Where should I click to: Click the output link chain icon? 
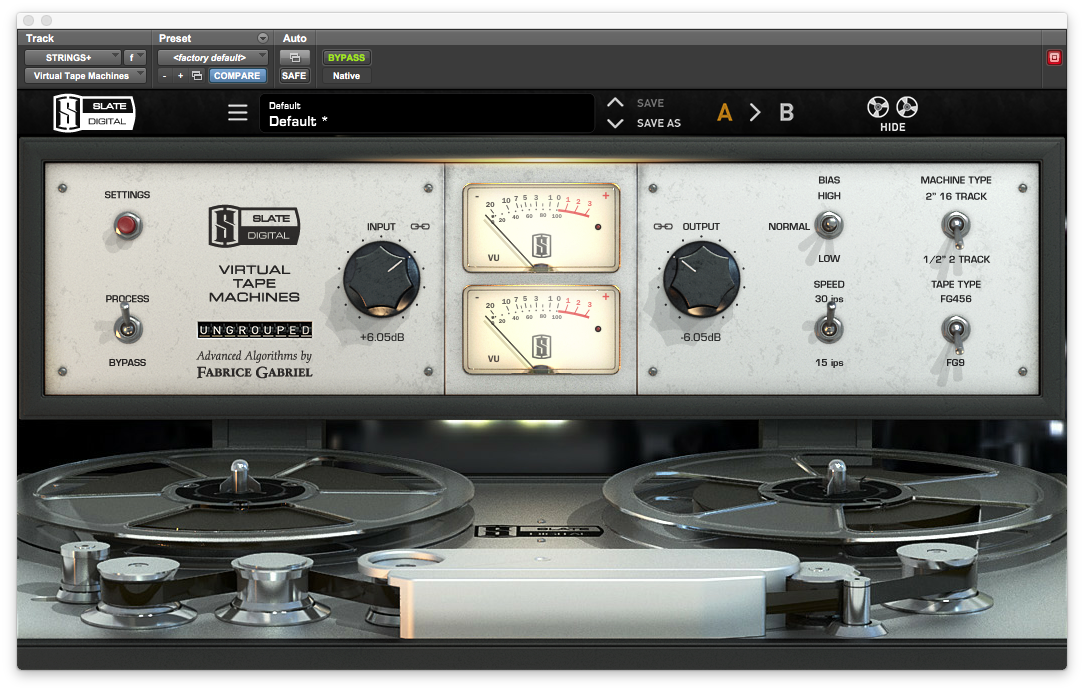point(663,227)
